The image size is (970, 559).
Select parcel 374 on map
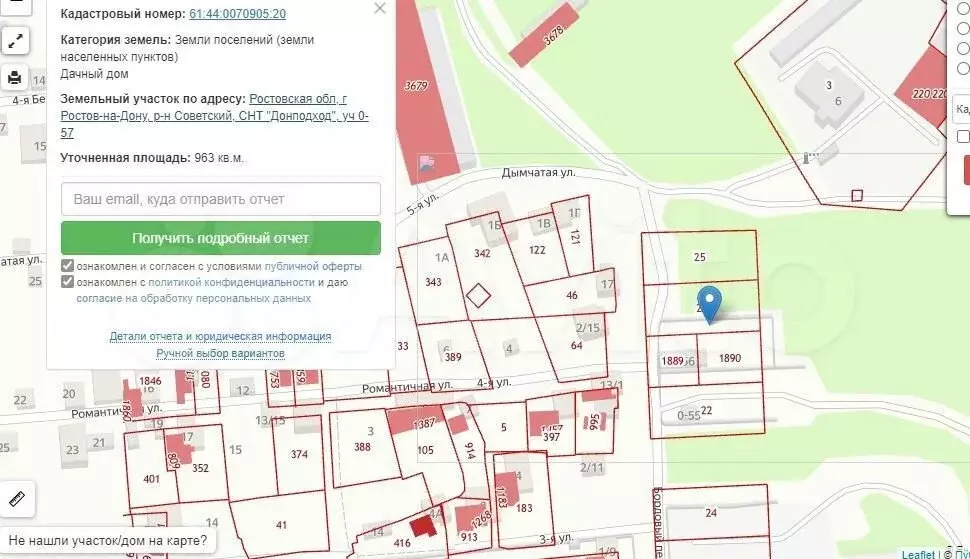coord(299,454)
